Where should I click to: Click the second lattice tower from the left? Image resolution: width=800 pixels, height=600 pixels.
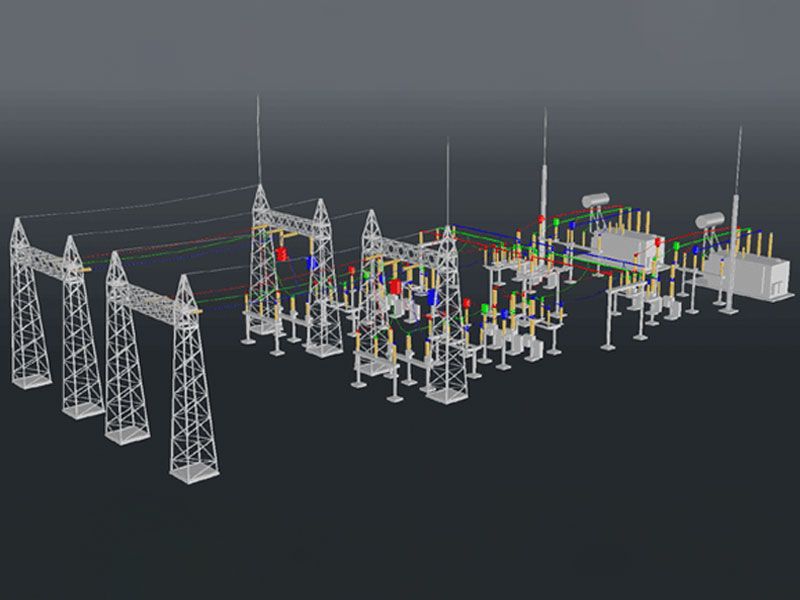(80, 330)
